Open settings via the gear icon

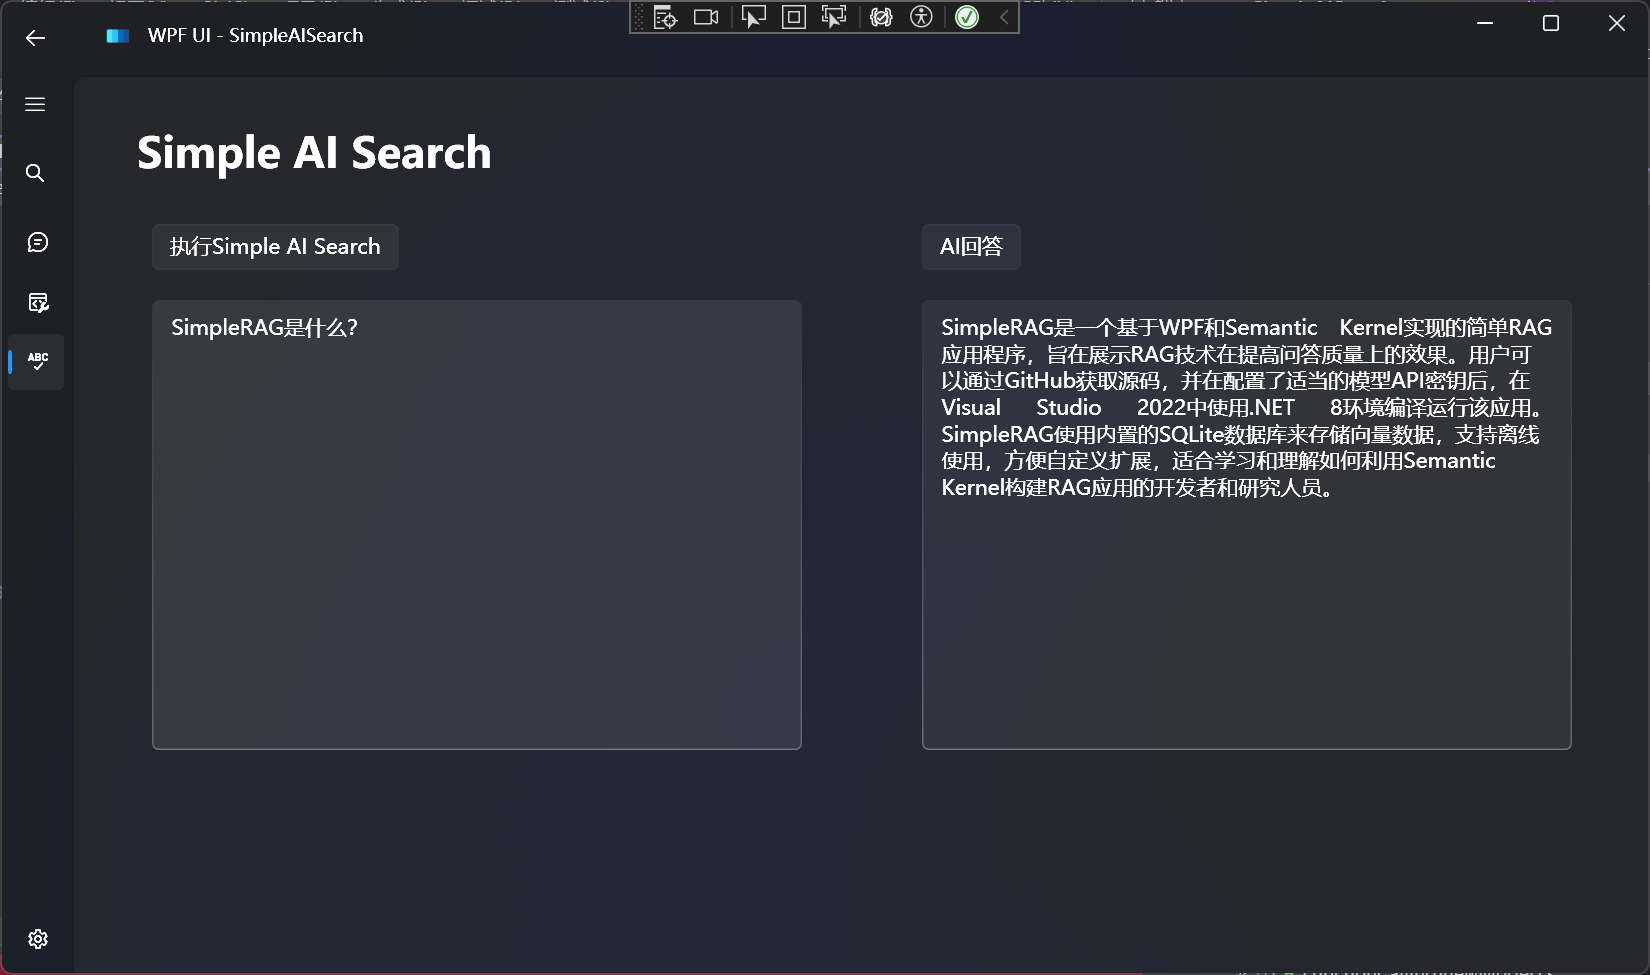pos(38,939)
